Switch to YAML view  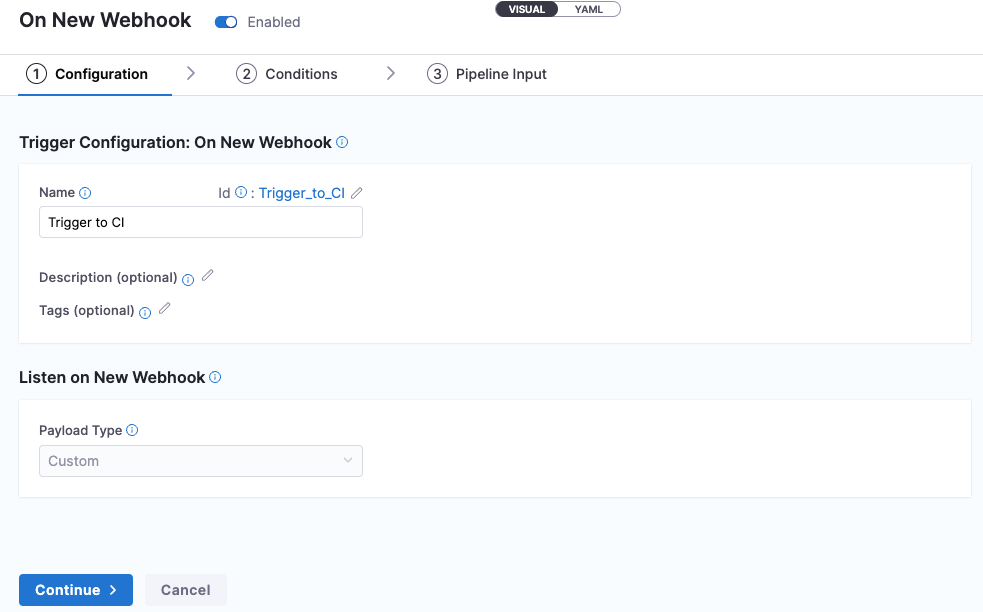[589, 9]
